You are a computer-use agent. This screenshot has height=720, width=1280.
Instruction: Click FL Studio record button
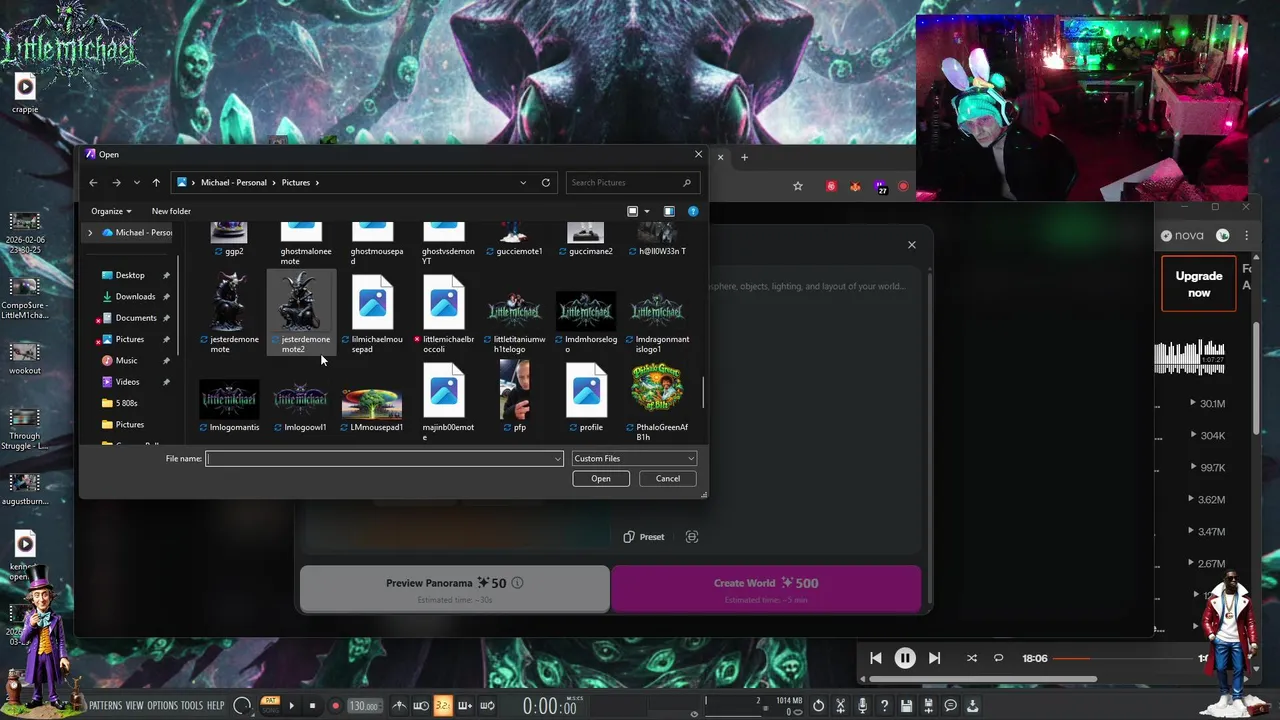pyautogui.click(x=335, y=706)
